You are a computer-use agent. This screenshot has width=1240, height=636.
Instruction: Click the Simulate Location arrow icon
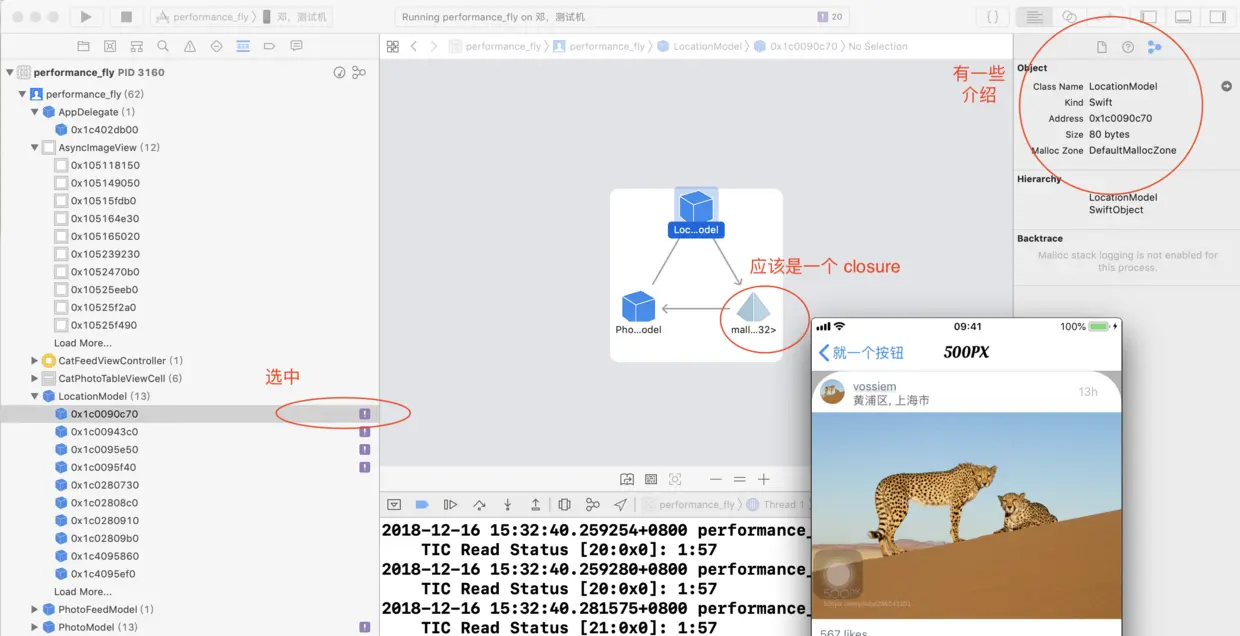click(x=620, y=505)
